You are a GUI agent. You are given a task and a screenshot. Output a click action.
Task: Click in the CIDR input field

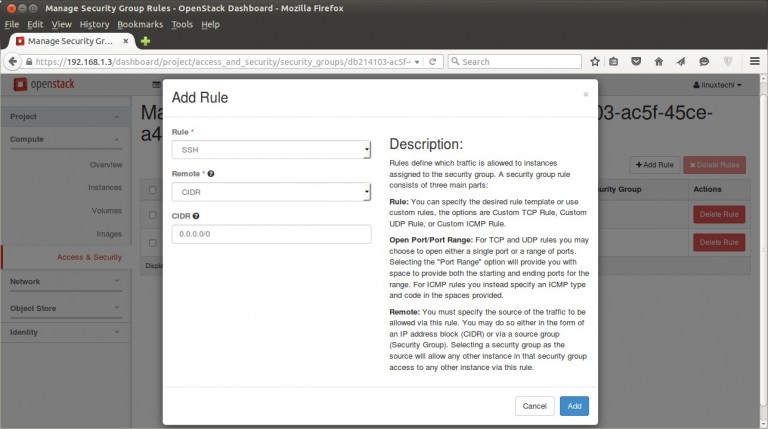tap(270, 235)
